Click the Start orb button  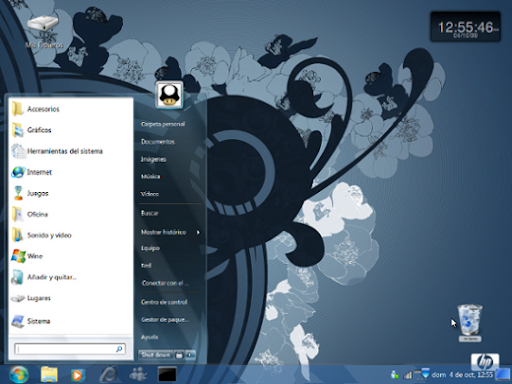pos(19,375)
